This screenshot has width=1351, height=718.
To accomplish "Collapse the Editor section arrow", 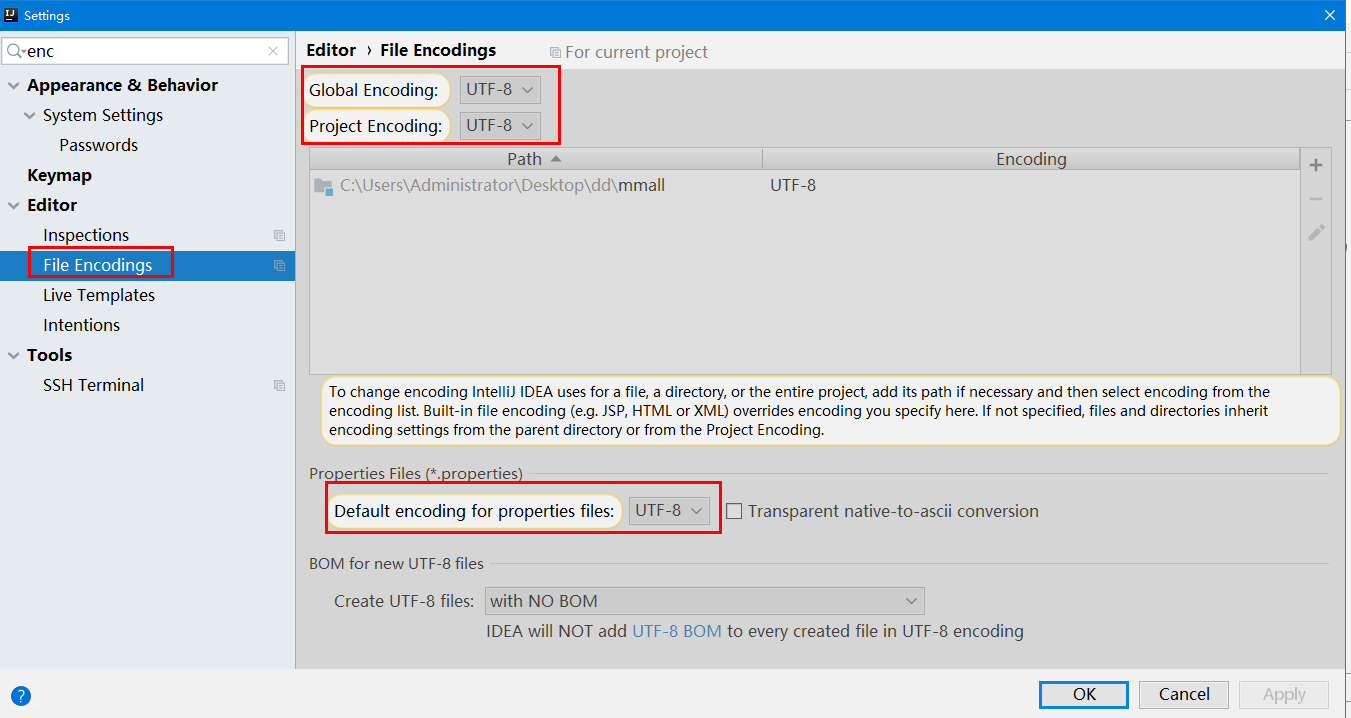I will click(14, 206).
